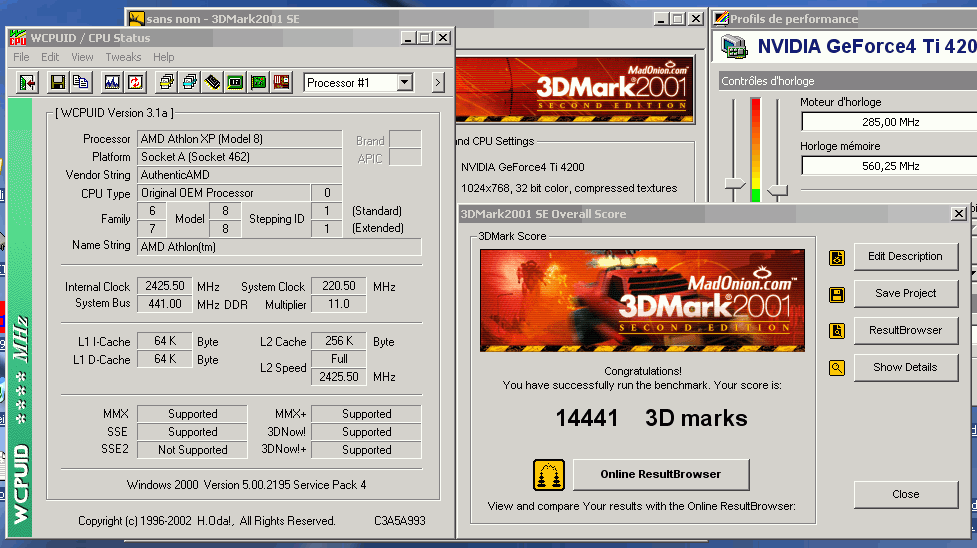This screenshot has height=548, width=977.
Task: Click the red refresh arrows toolbar icon
Action: [x=135, y=82]
